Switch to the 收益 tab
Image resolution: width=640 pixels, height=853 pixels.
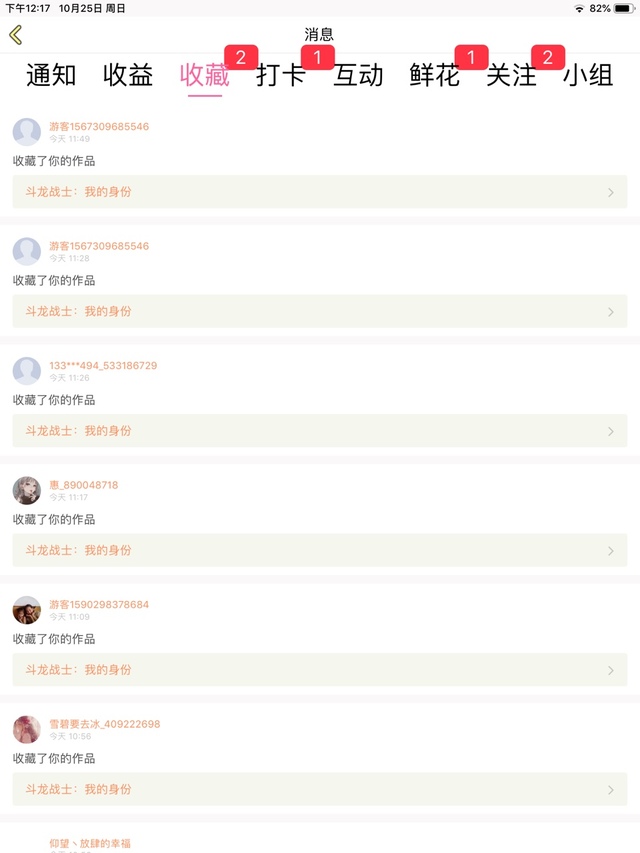coord(128,75)
